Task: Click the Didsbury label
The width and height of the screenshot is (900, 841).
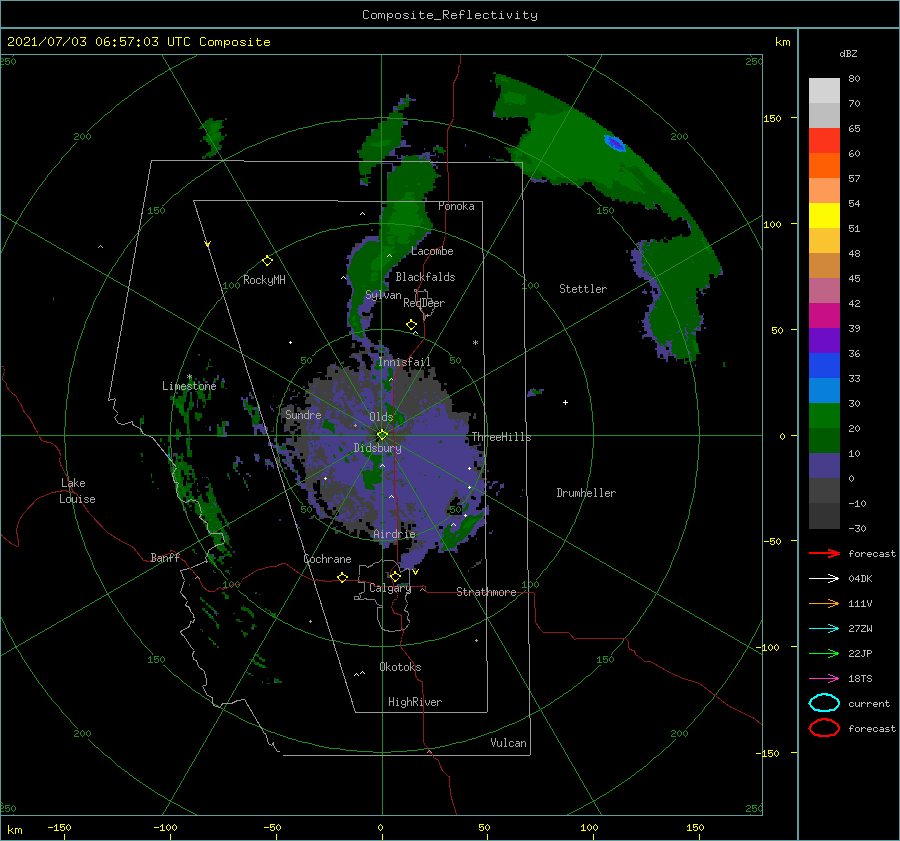Action: pyautogui.click(x=378, y=448)
